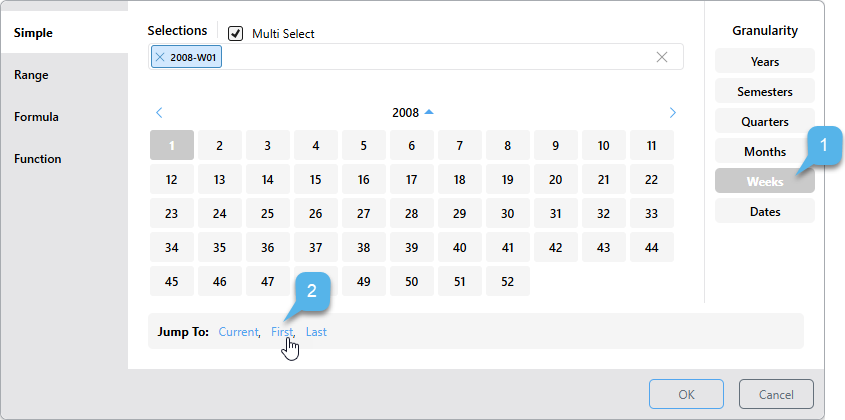
Task: Set granularity to Years
Action: point(765,61)
